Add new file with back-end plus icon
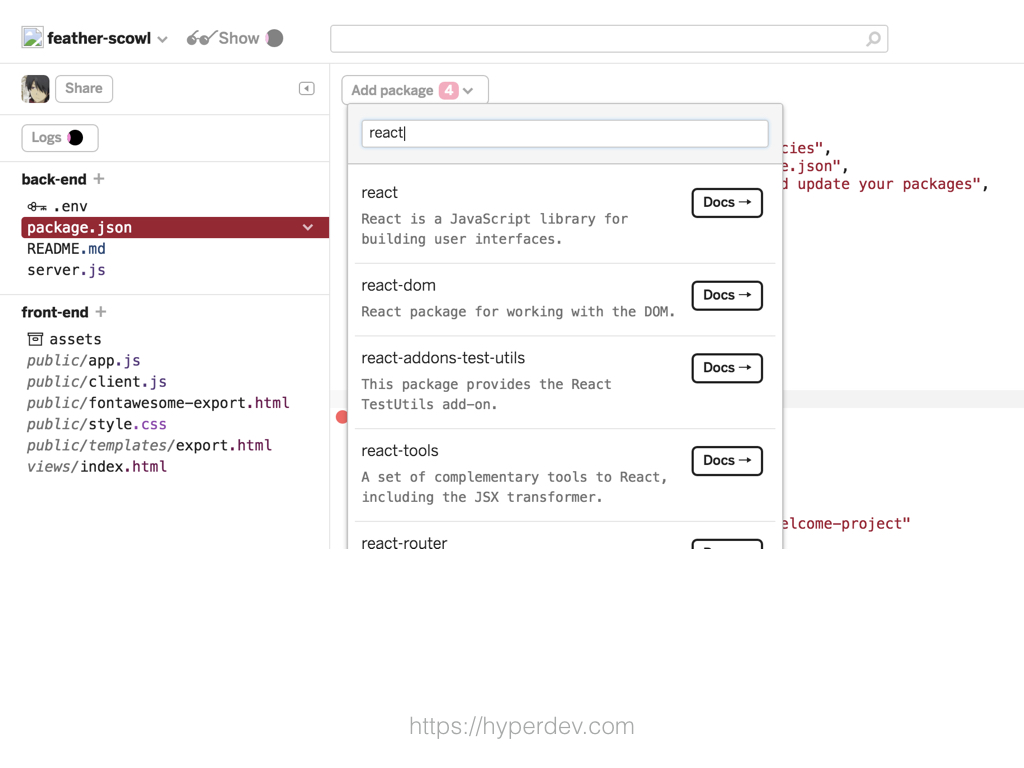The image size is (1024, 768). pos(99,178)
